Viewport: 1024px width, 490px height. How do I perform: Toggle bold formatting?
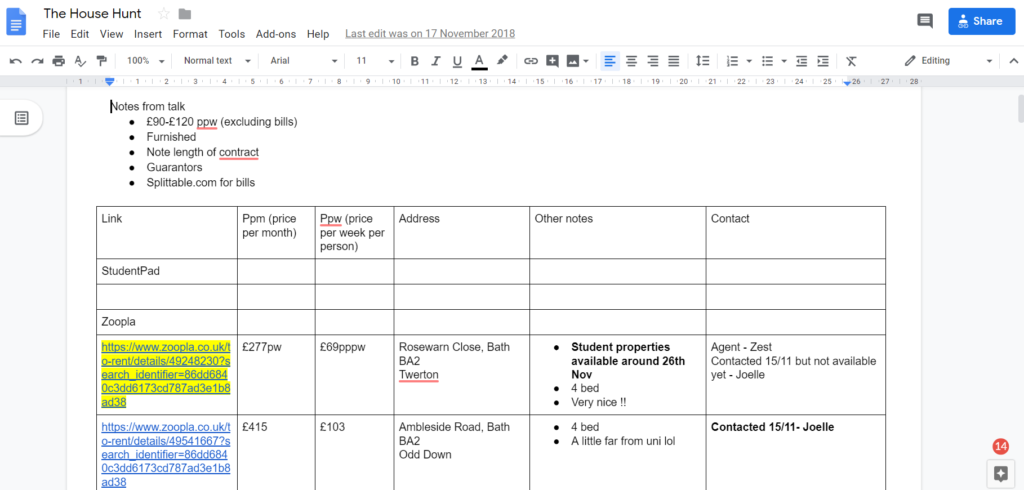pyautogui.click(x=414, y=61)
